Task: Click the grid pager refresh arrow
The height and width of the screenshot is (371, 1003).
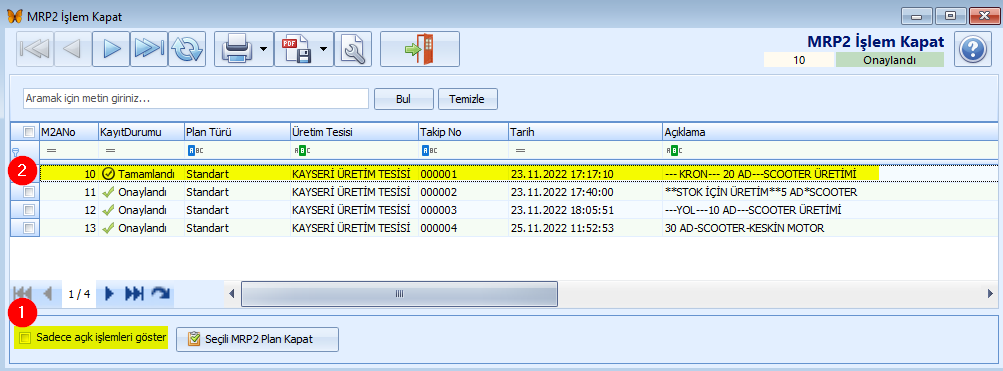Action: [161, 294]
